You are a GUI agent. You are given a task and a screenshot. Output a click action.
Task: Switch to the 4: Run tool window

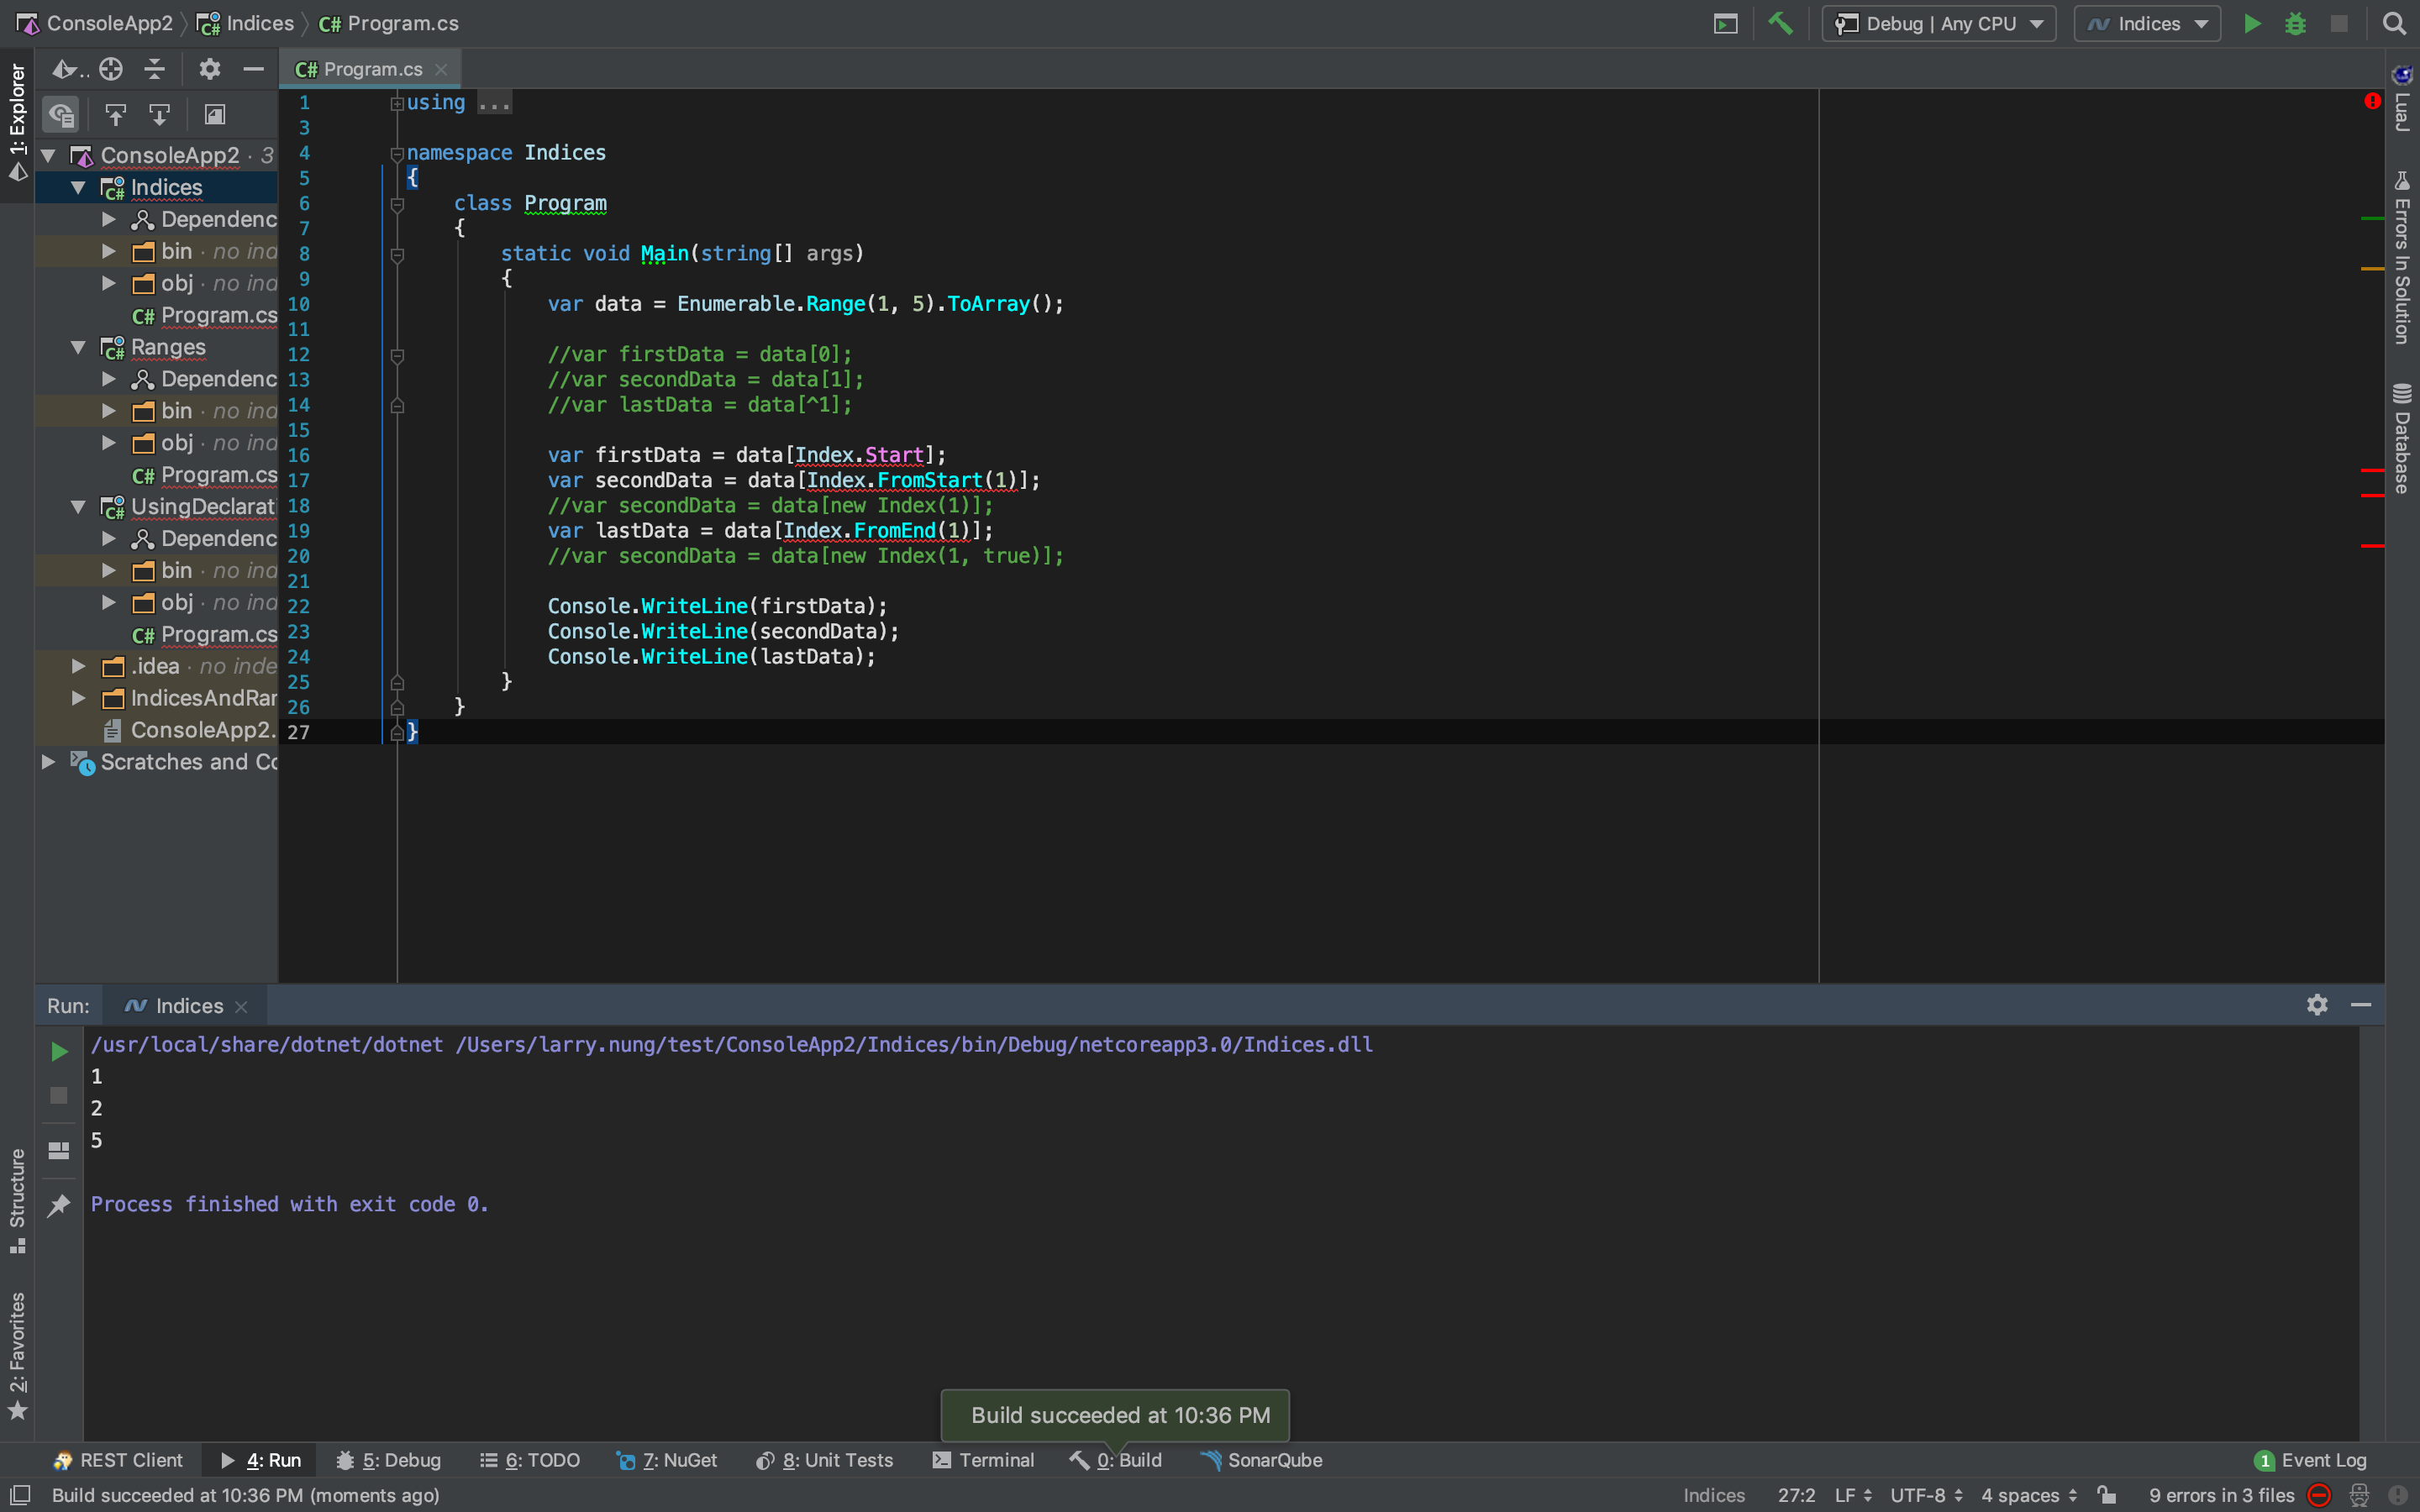[x=260, y=1460]
